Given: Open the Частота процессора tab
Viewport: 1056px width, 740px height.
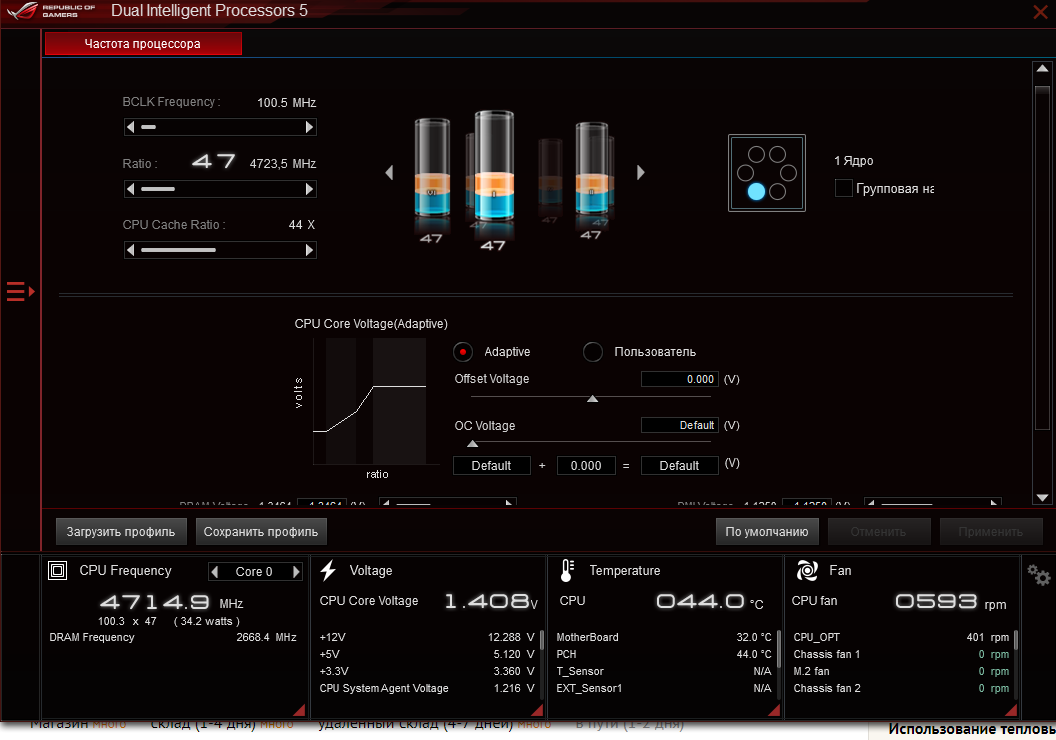Looking at the screenshot, I should coord(143,44).
